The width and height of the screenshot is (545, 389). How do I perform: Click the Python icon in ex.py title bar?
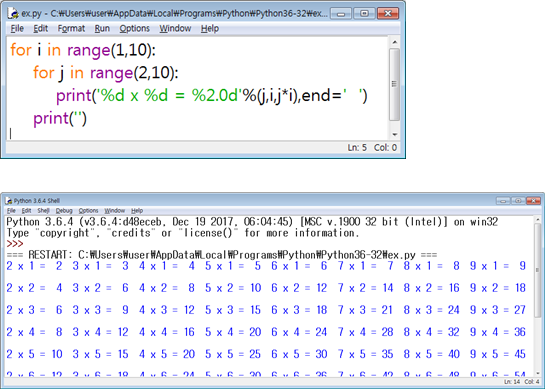click(13, 14)
